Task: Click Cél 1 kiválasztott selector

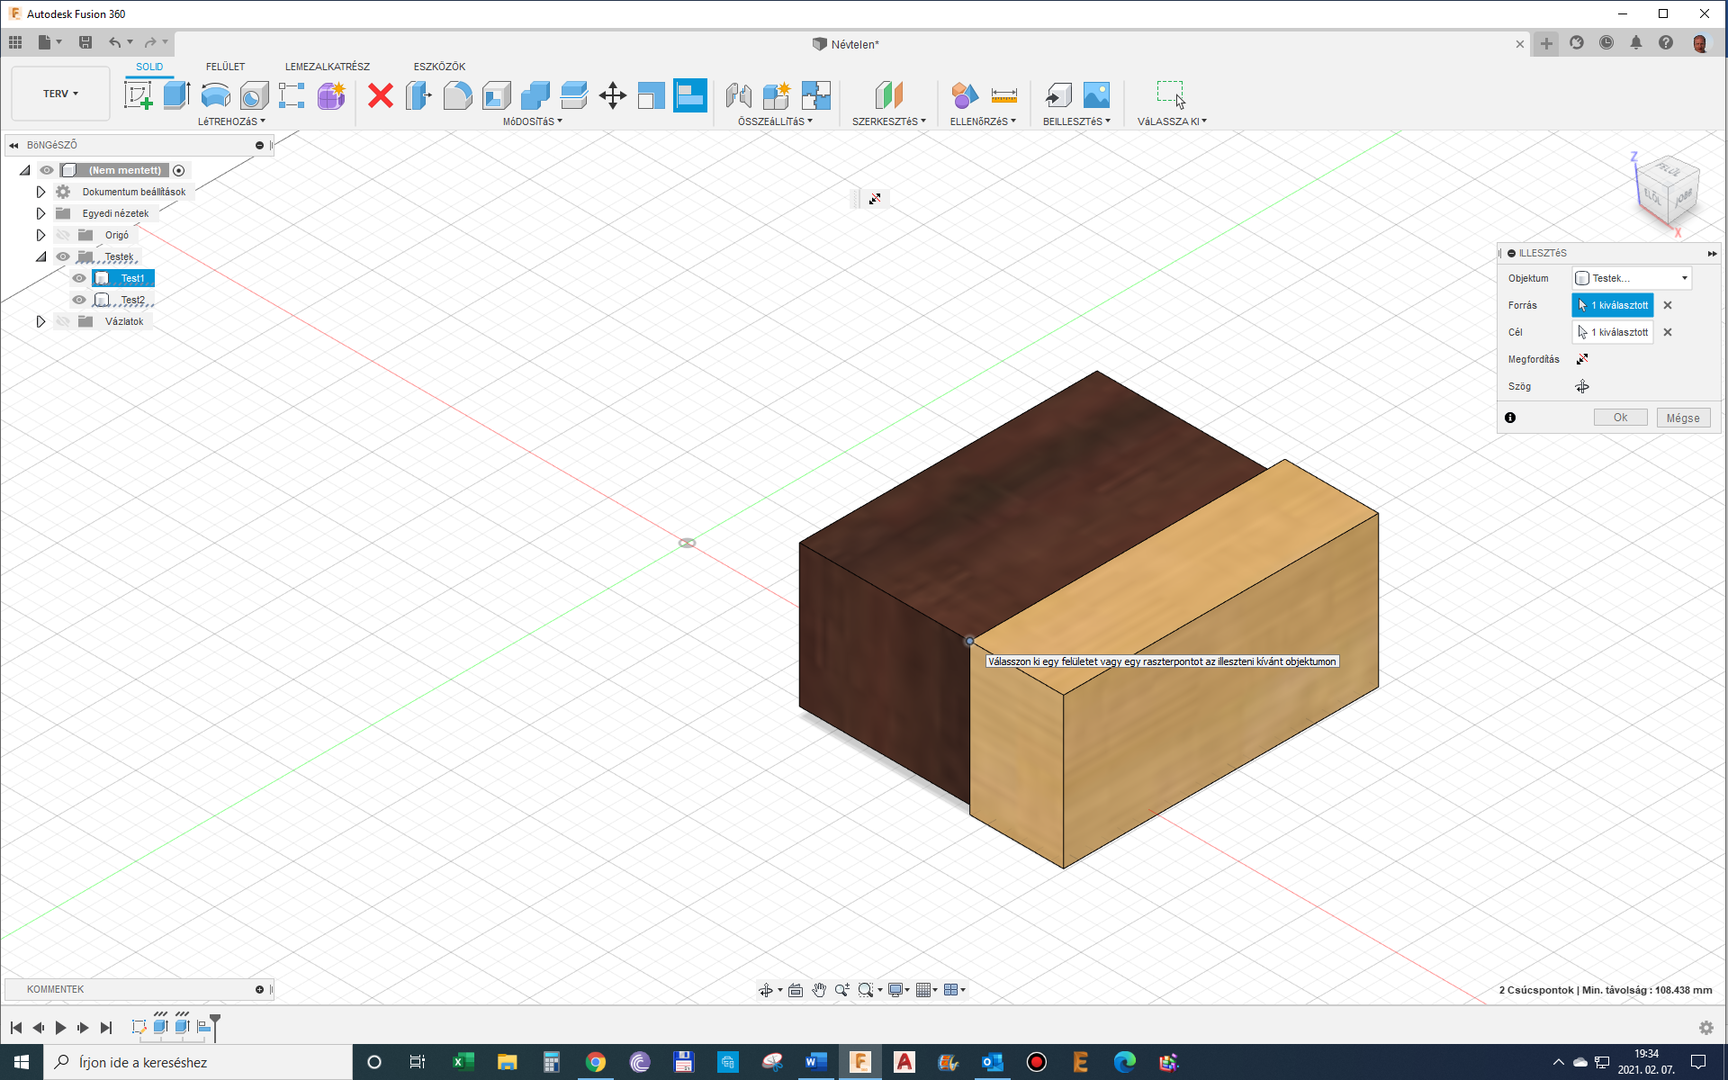Action: (1612, 332)
